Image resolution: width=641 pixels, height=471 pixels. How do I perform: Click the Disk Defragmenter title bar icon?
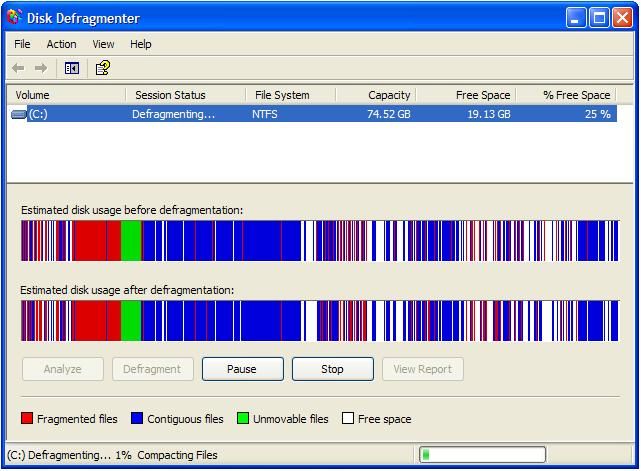click(14, 18)
